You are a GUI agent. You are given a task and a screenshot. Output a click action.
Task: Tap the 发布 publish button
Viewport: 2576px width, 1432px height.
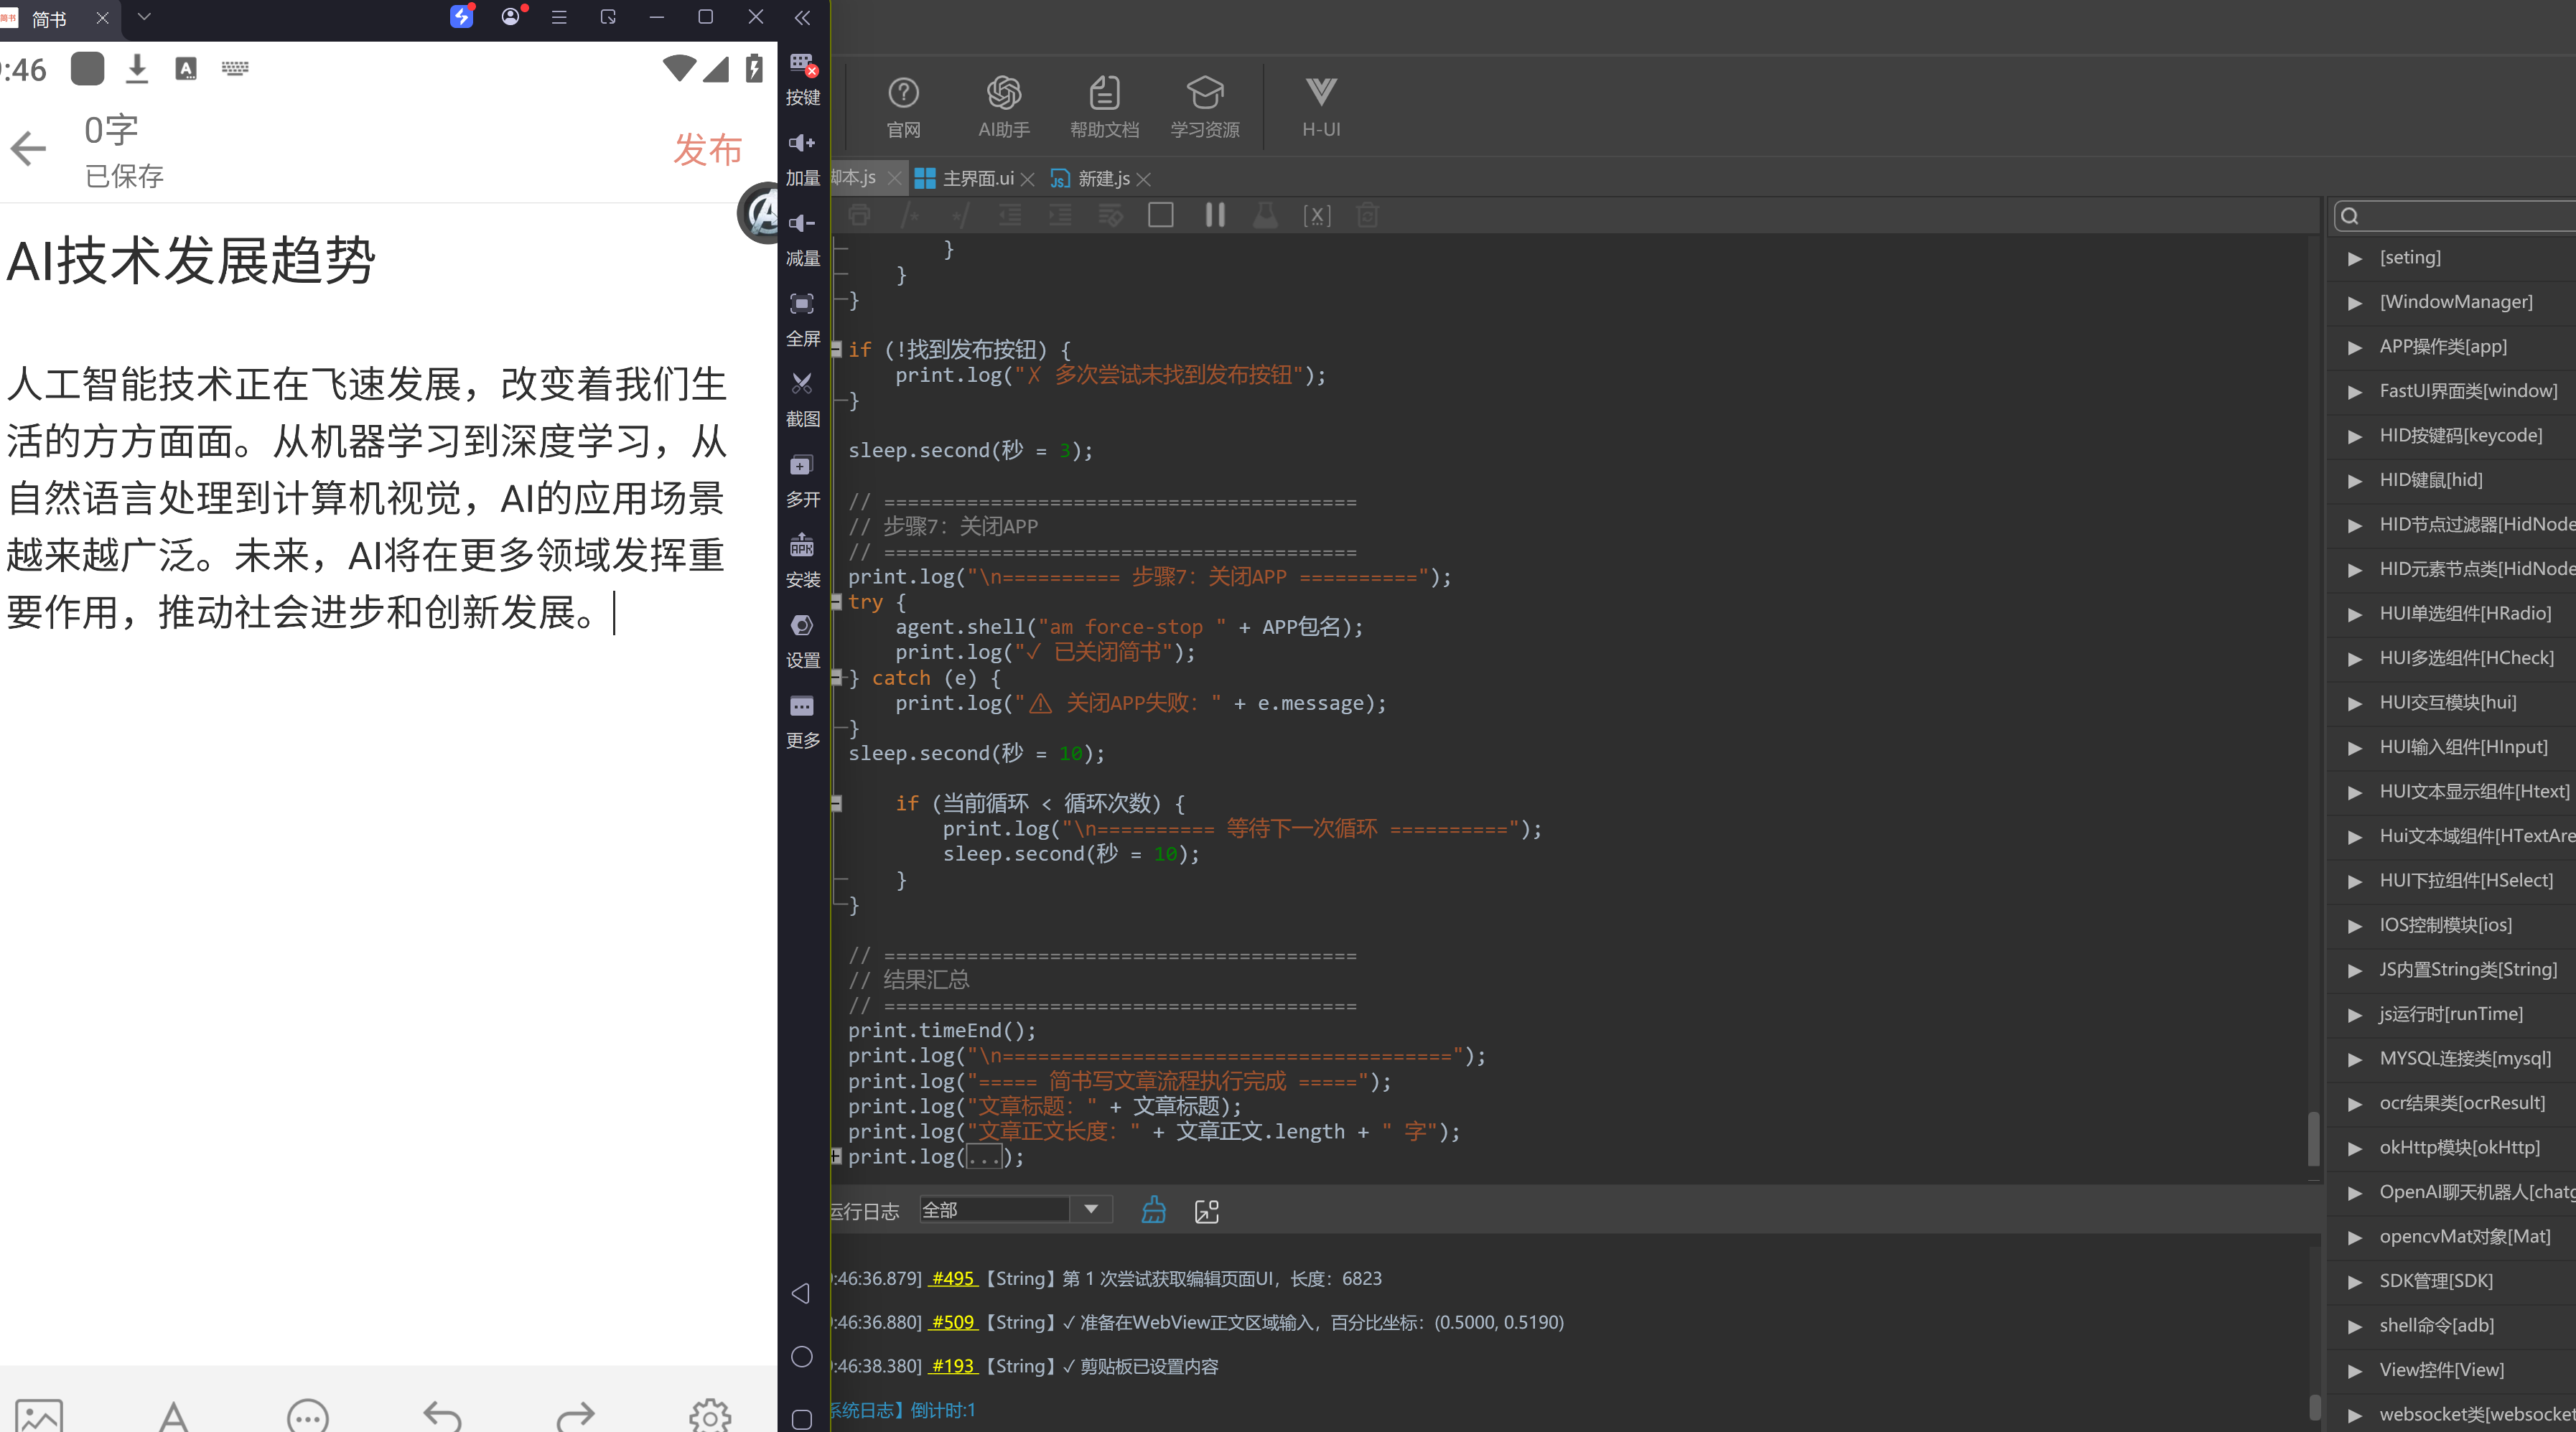(707, 149)
